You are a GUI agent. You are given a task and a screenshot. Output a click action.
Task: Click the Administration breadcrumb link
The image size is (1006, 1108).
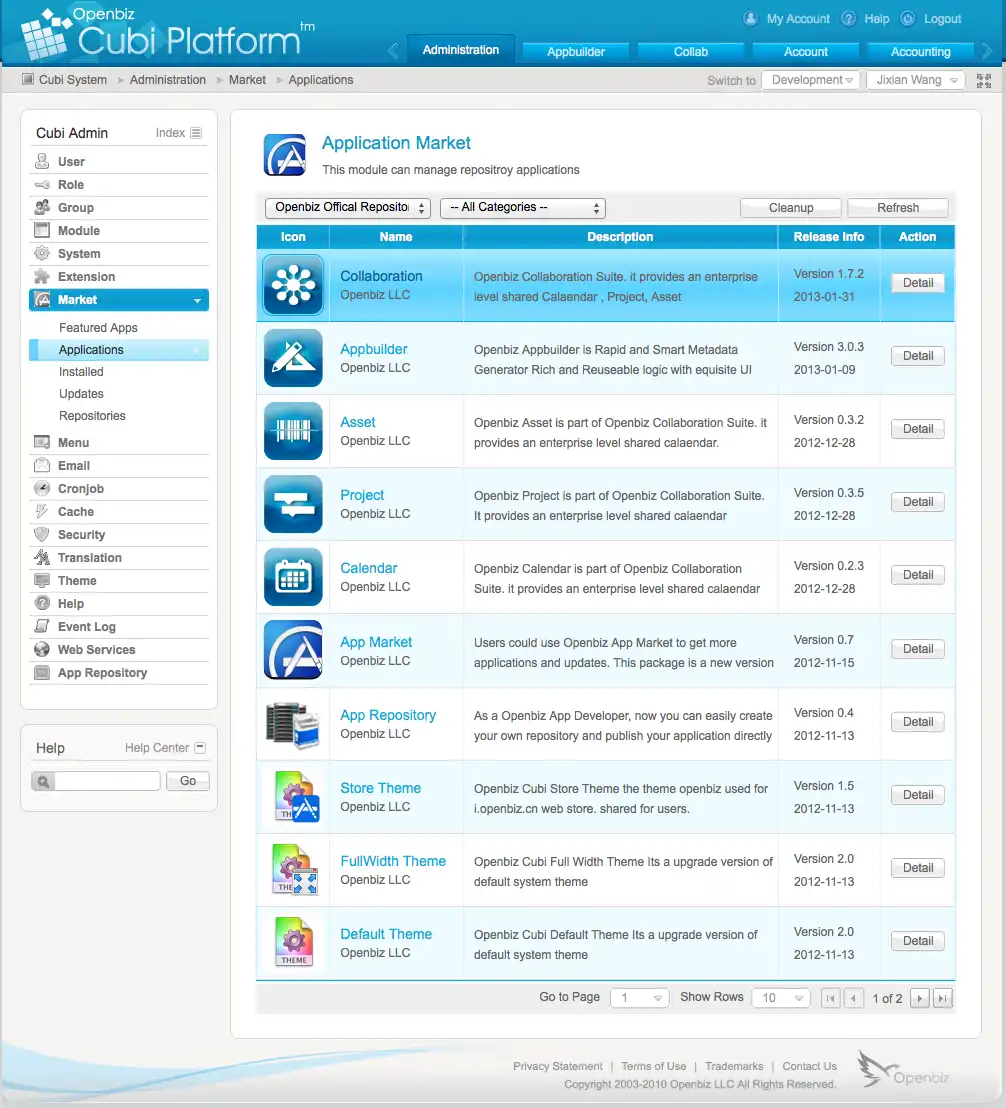click(167, 80)
